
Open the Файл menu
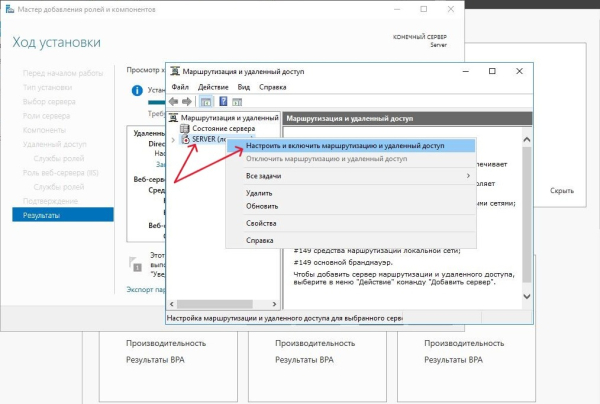(180, 87)
